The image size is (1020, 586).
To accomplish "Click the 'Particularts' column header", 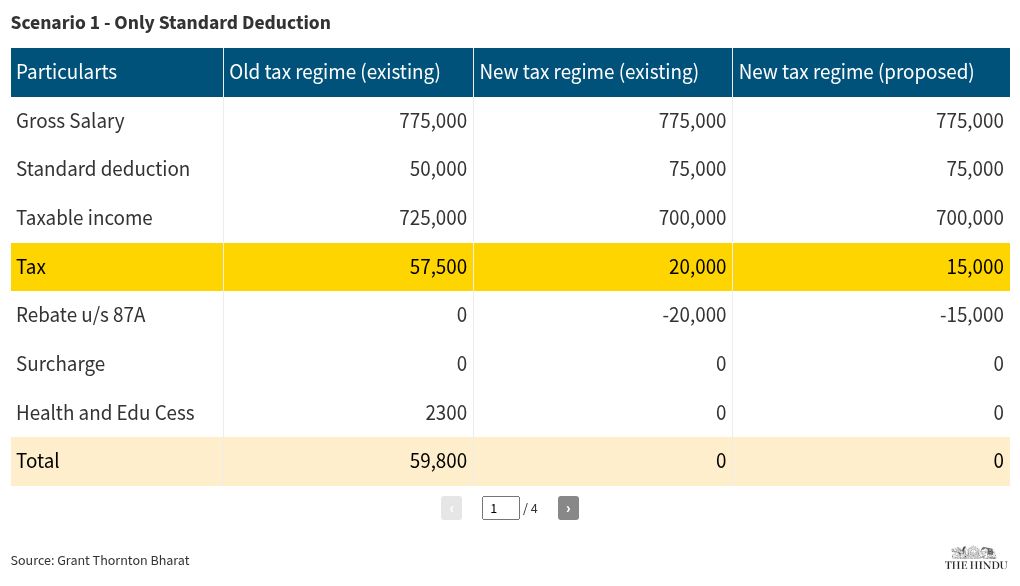I will pos(67,72).
